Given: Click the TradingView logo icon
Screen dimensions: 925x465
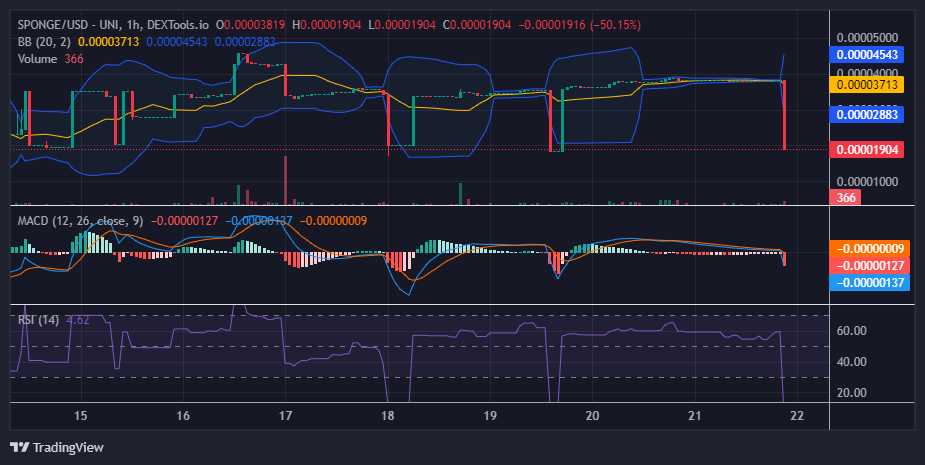Looking at the screenshot, I should point(19,447).
